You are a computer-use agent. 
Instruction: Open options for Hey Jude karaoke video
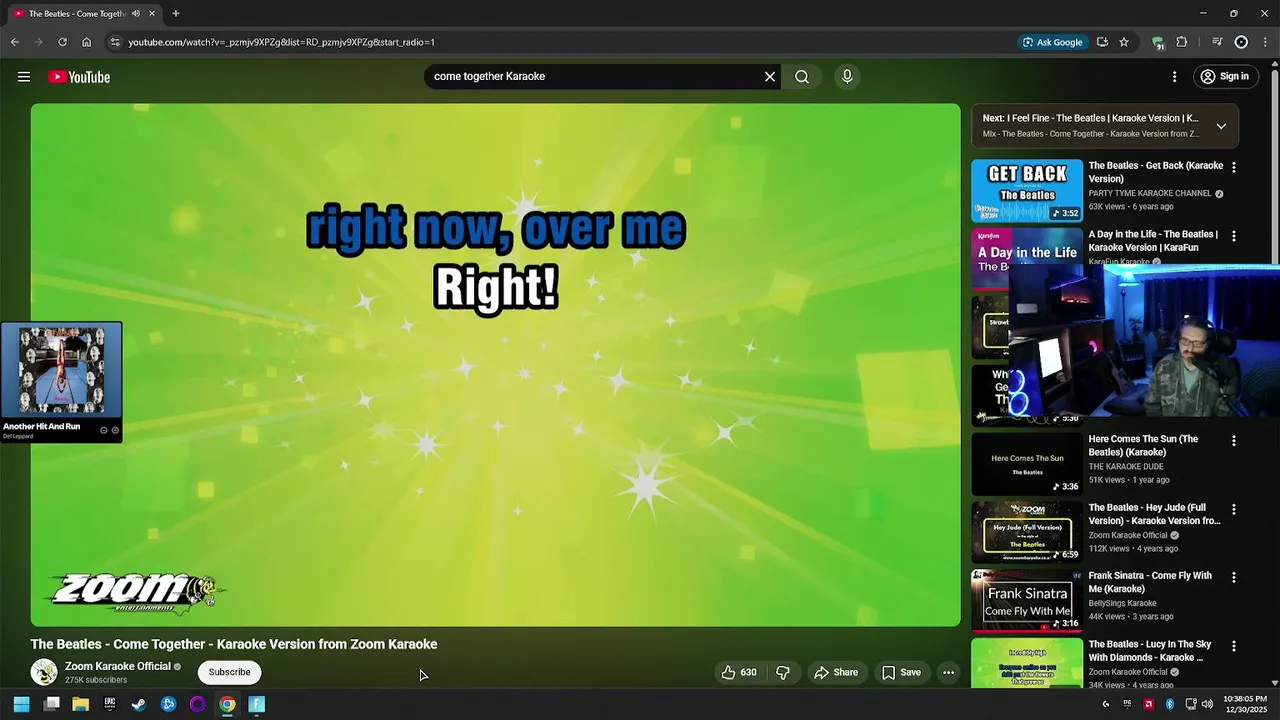pos(1233,509)
